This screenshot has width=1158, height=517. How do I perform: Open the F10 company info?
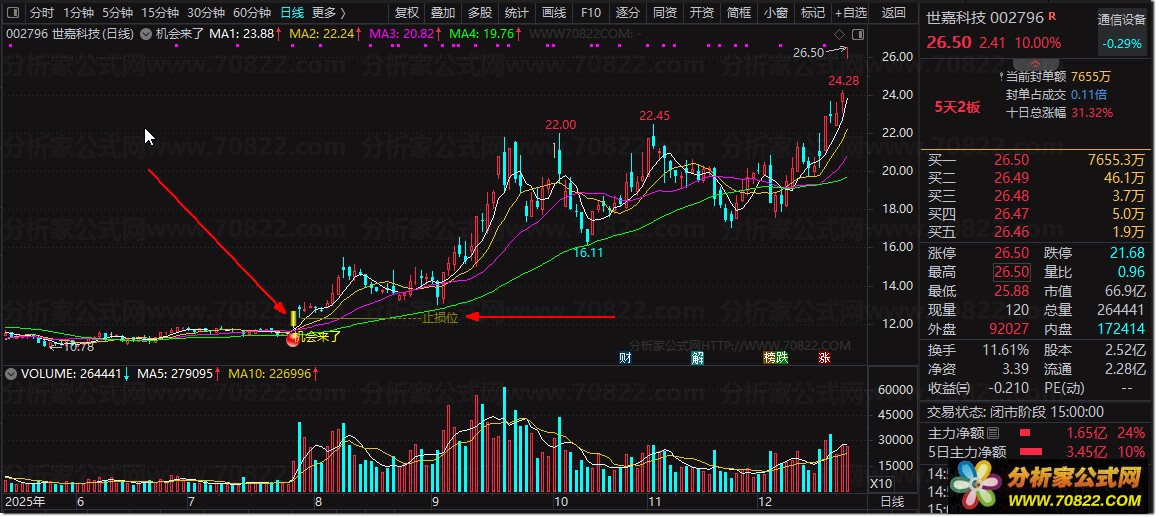pos(591,13)
